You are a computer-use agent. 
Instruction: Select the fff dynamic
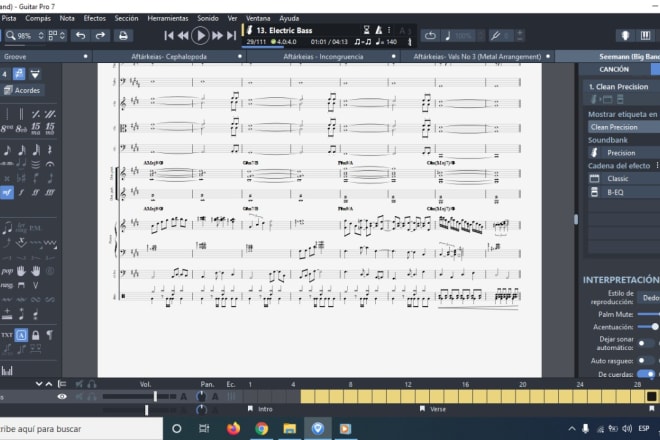[50, 192]
